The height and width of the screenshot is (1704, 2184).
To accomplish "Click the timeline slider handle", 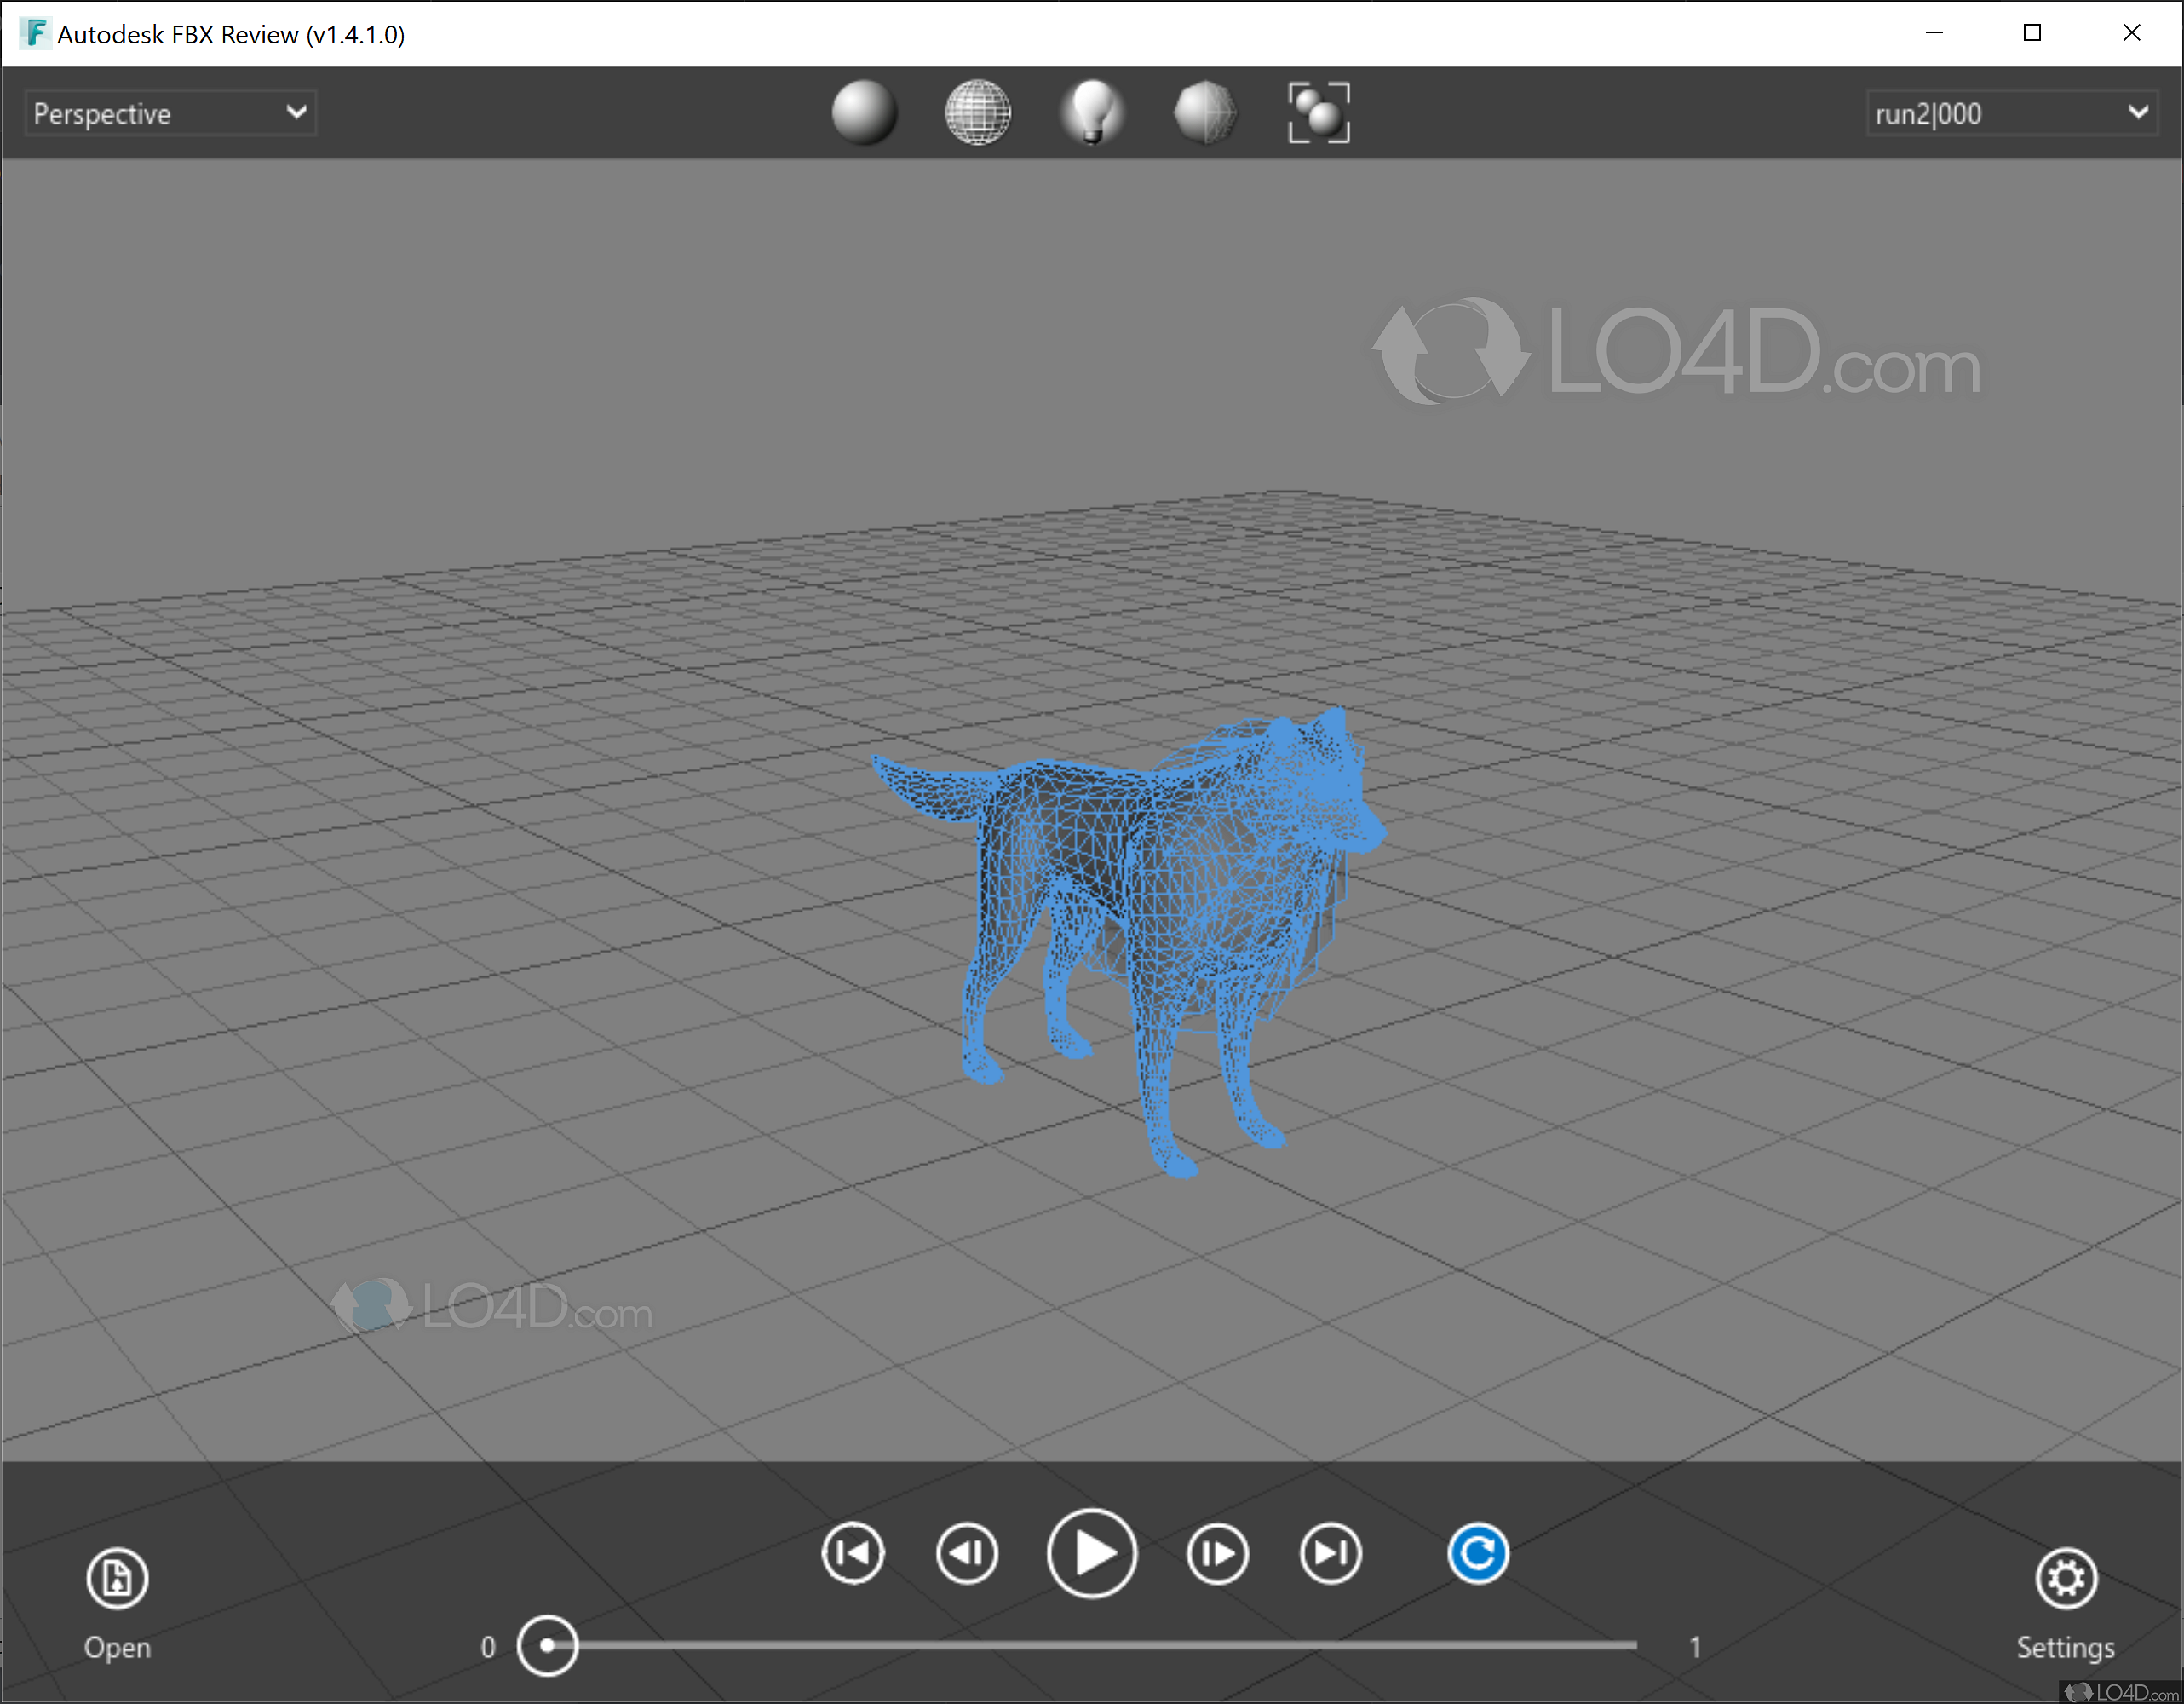I will (x=547, y=1645).
